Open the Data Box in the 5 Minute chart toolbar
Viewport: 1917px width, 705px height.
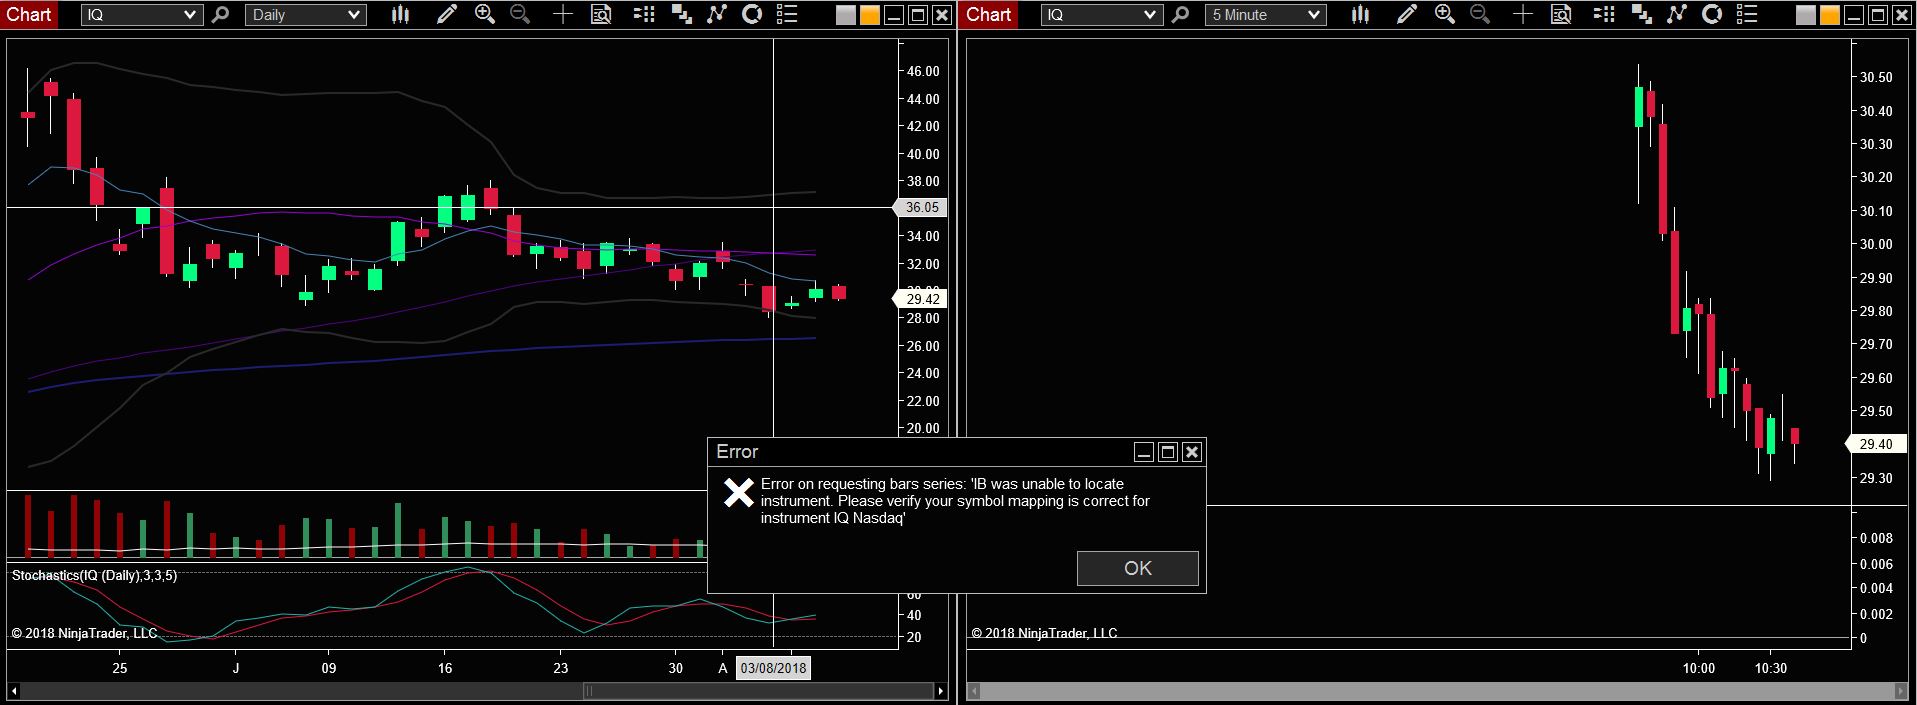[x=1561, y=15]
